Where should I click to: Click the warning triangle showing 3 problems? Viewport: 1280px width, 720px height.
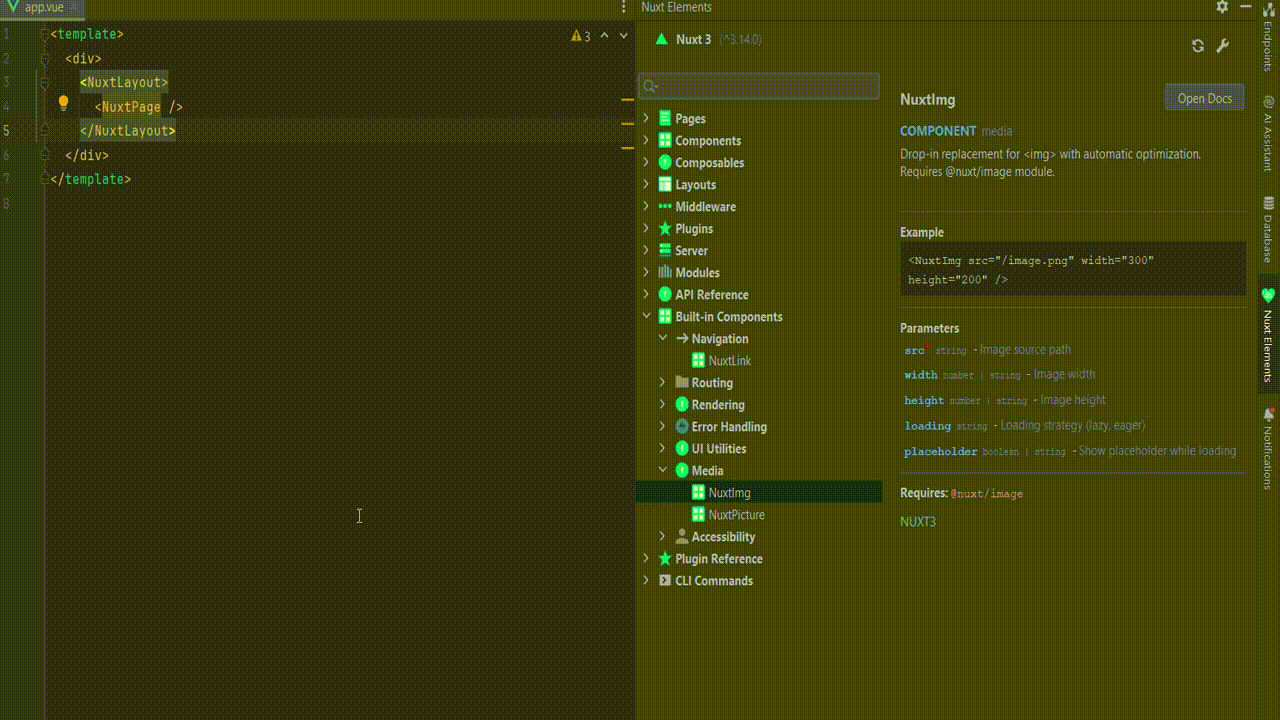pos(576,36)
